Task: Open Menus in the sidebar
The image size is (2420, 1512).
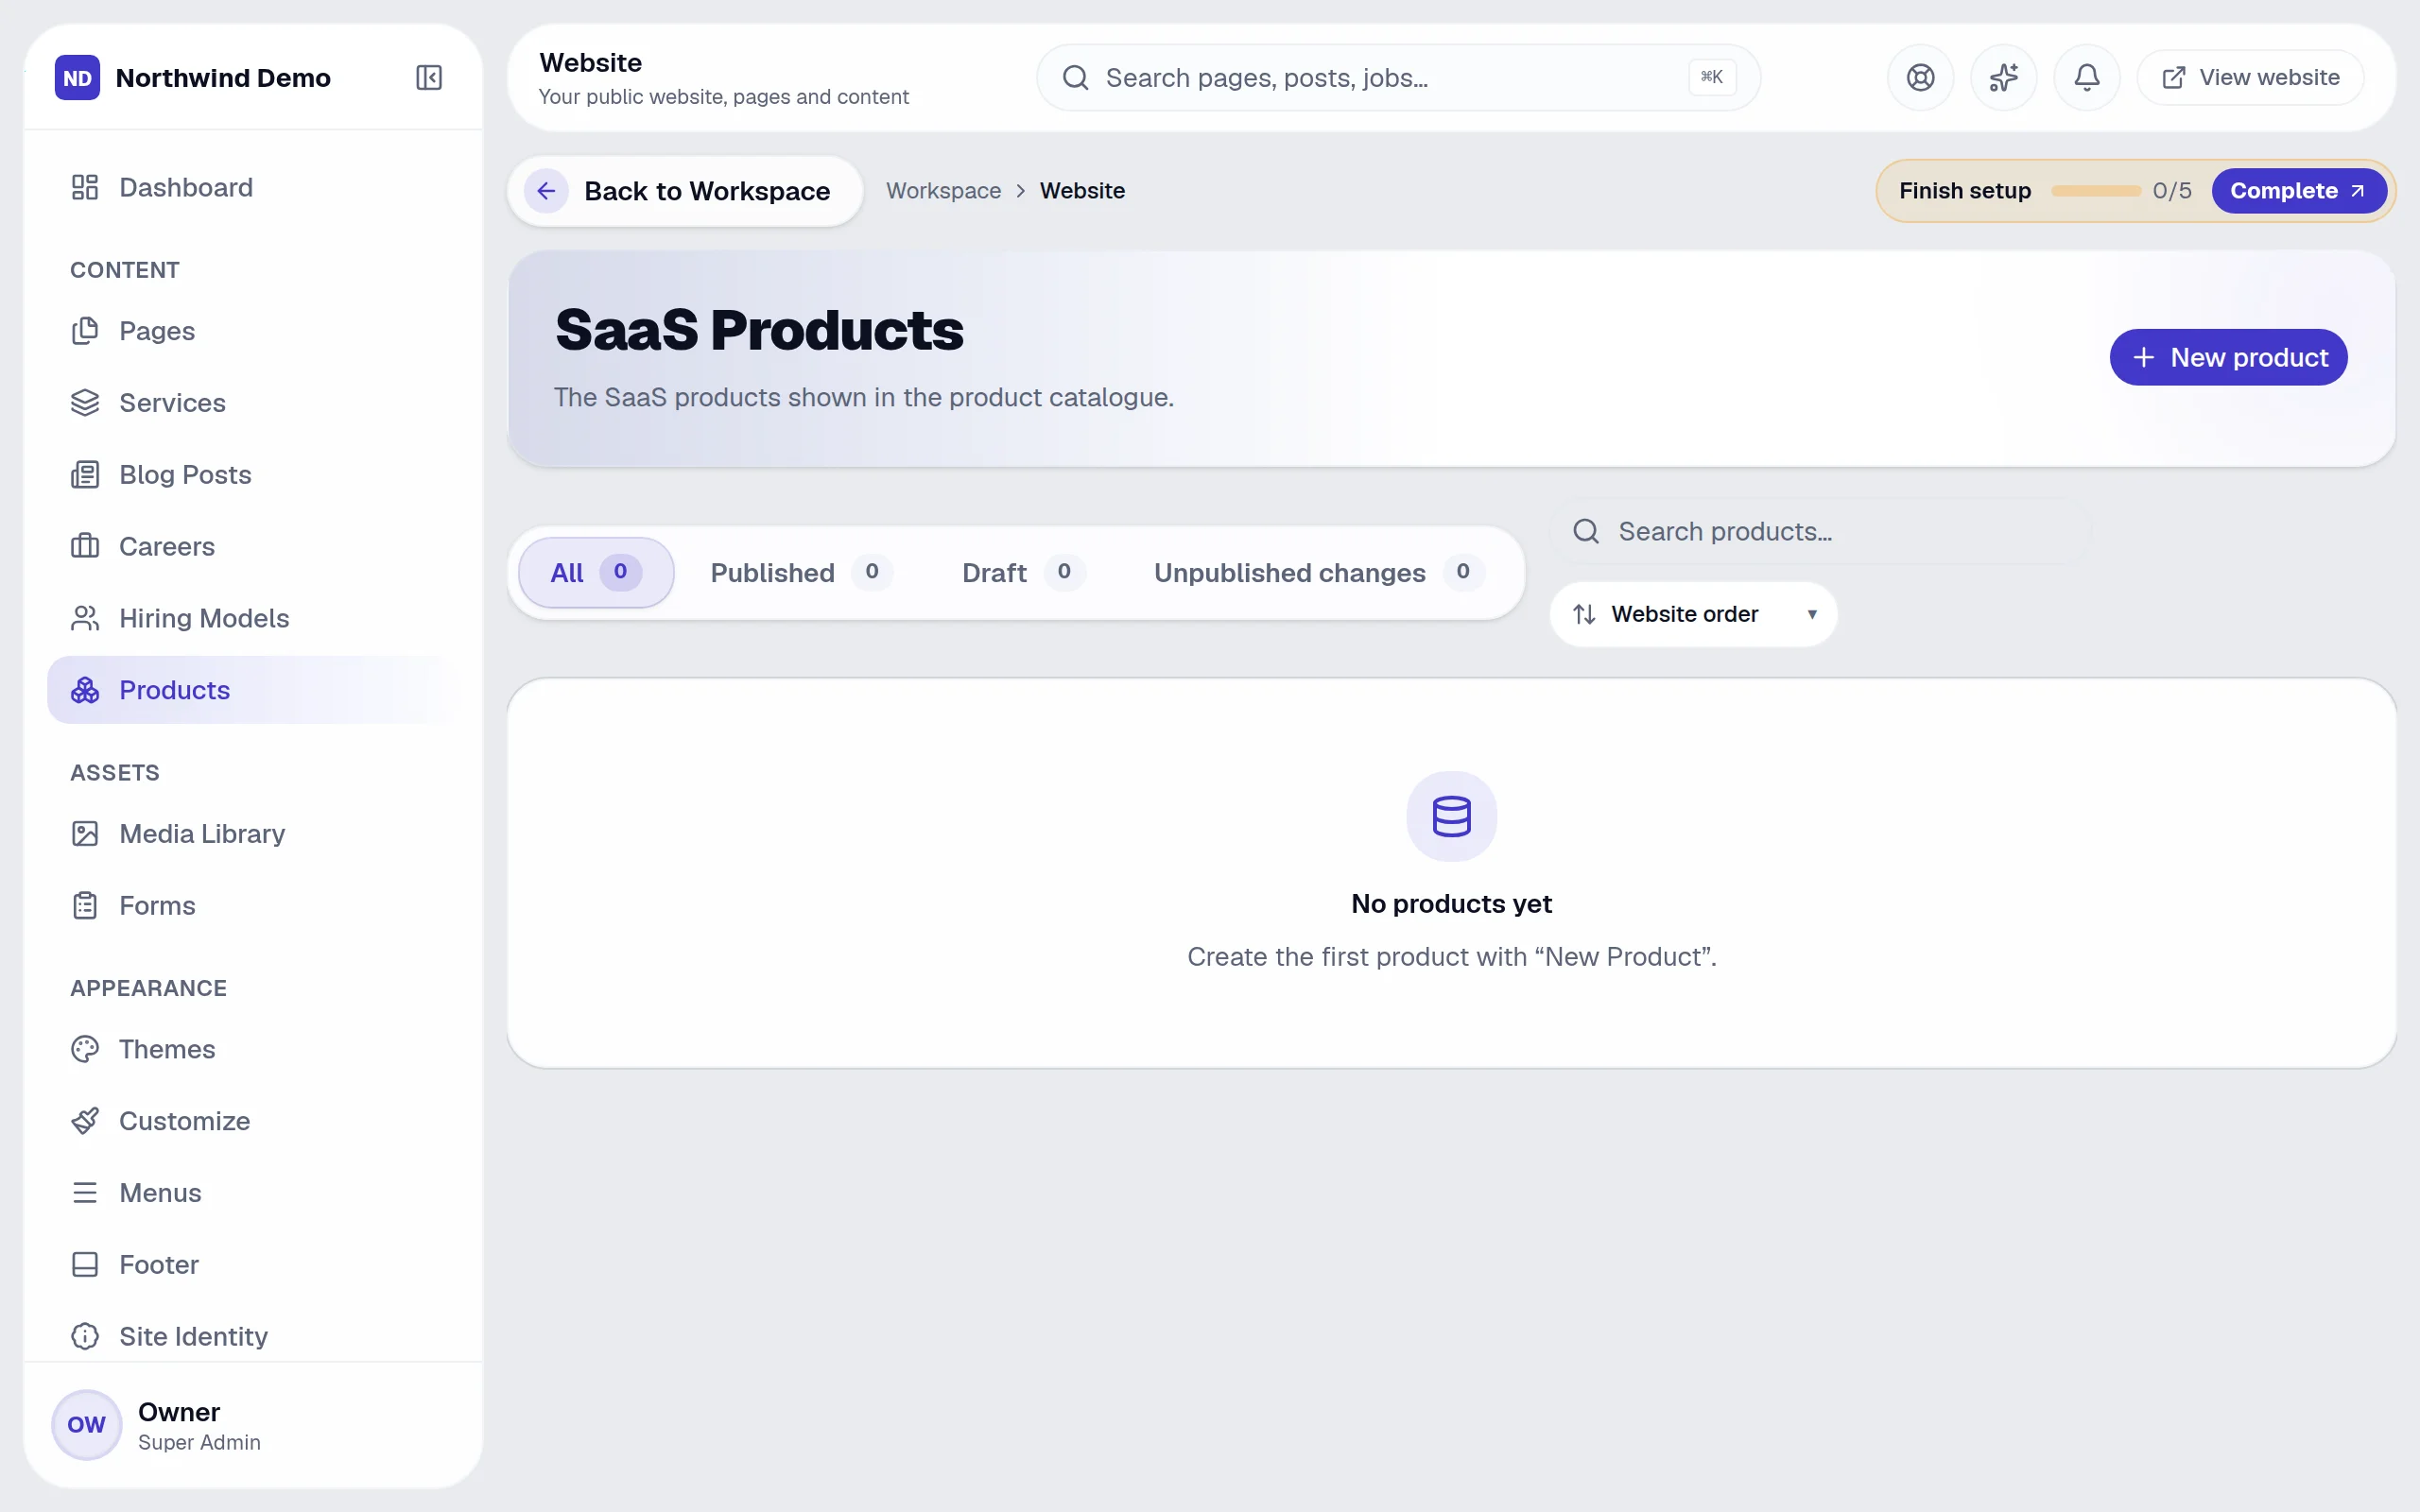Action: [253, 1192]
